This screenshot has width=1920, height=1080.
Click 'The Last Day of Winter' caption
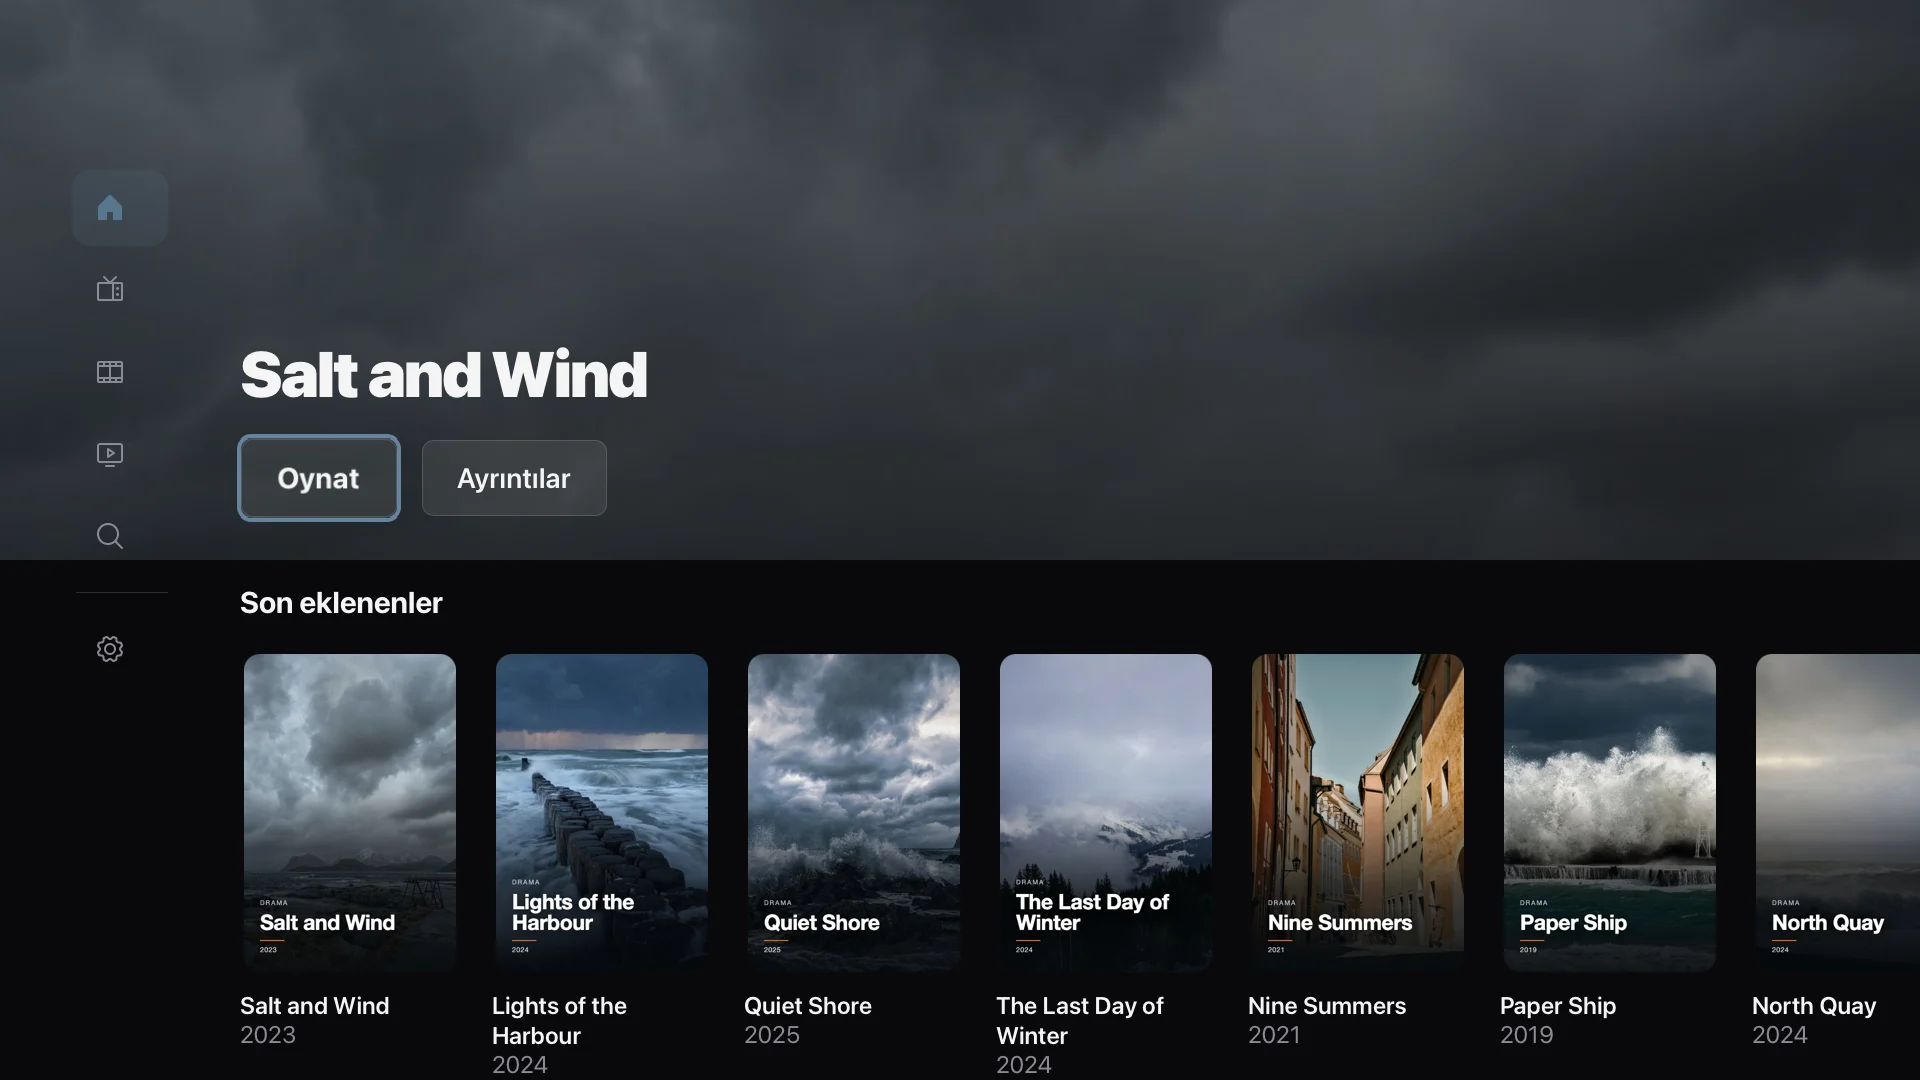(x=1080, y=1021)
